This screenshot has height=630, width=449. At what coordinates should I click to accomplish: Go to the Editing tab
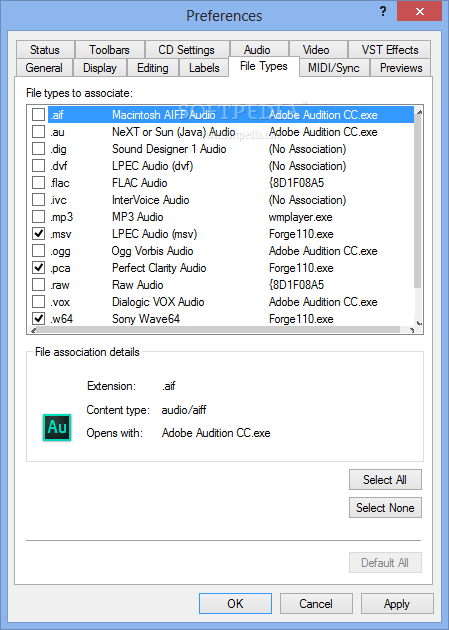click(x=153, y=68)
